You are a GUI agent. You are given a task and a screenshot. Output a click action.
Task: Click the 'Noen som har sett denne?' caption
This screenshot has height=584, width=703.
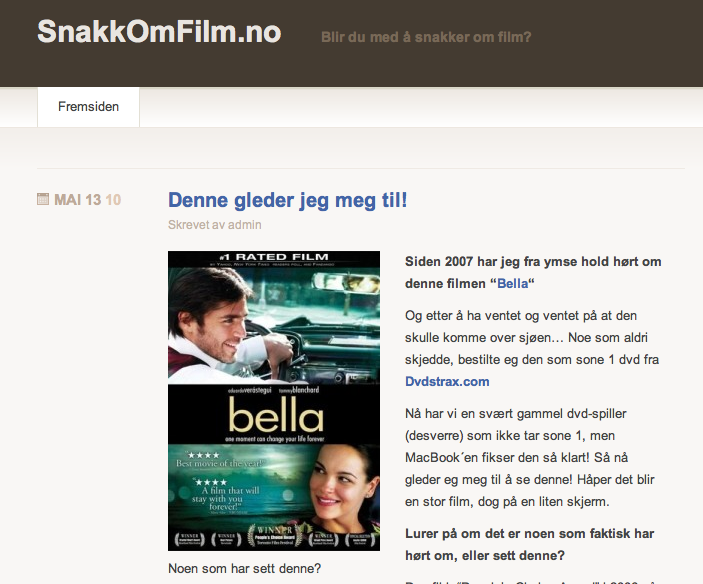coord(244,568)
